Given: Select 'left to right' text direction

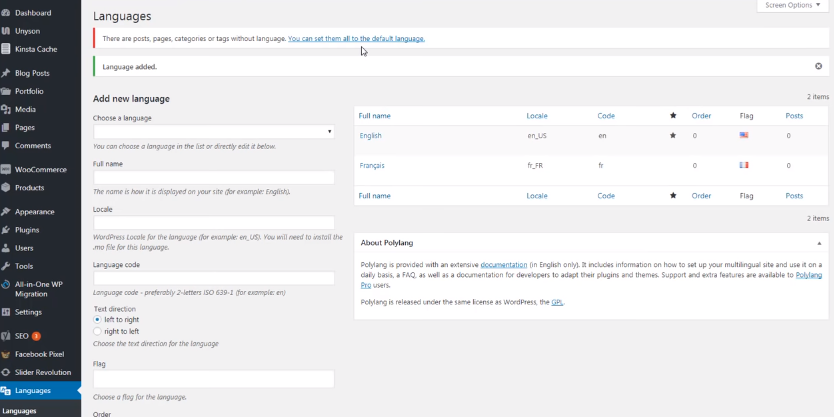Looking at the screenshot, I should (x=97, y=320).
